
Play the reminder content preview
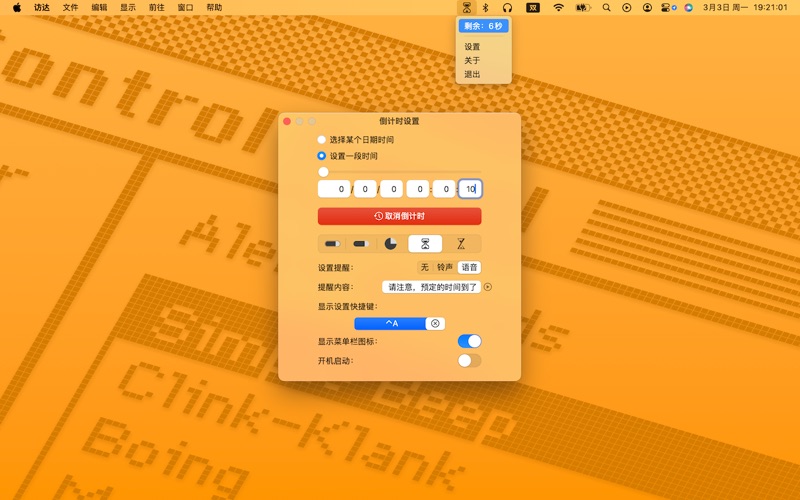tap(488, 287)
